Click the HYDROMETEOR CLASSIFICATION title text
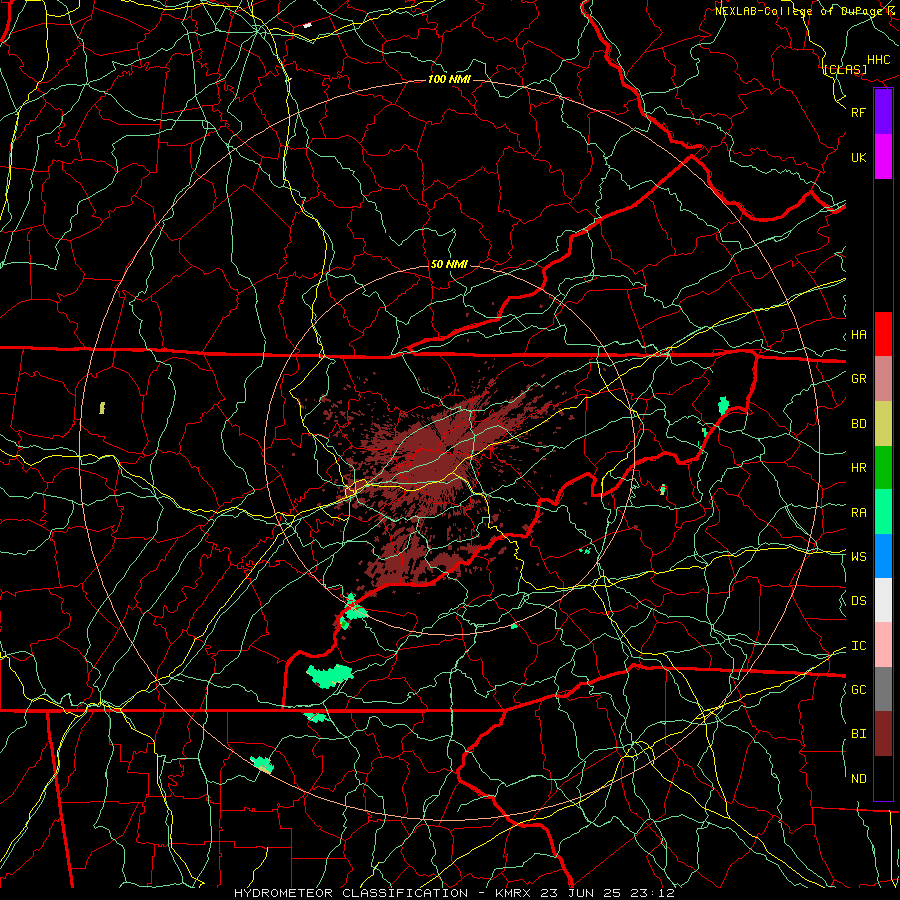This screenshot has width=900, height=900. click(351, 893)
